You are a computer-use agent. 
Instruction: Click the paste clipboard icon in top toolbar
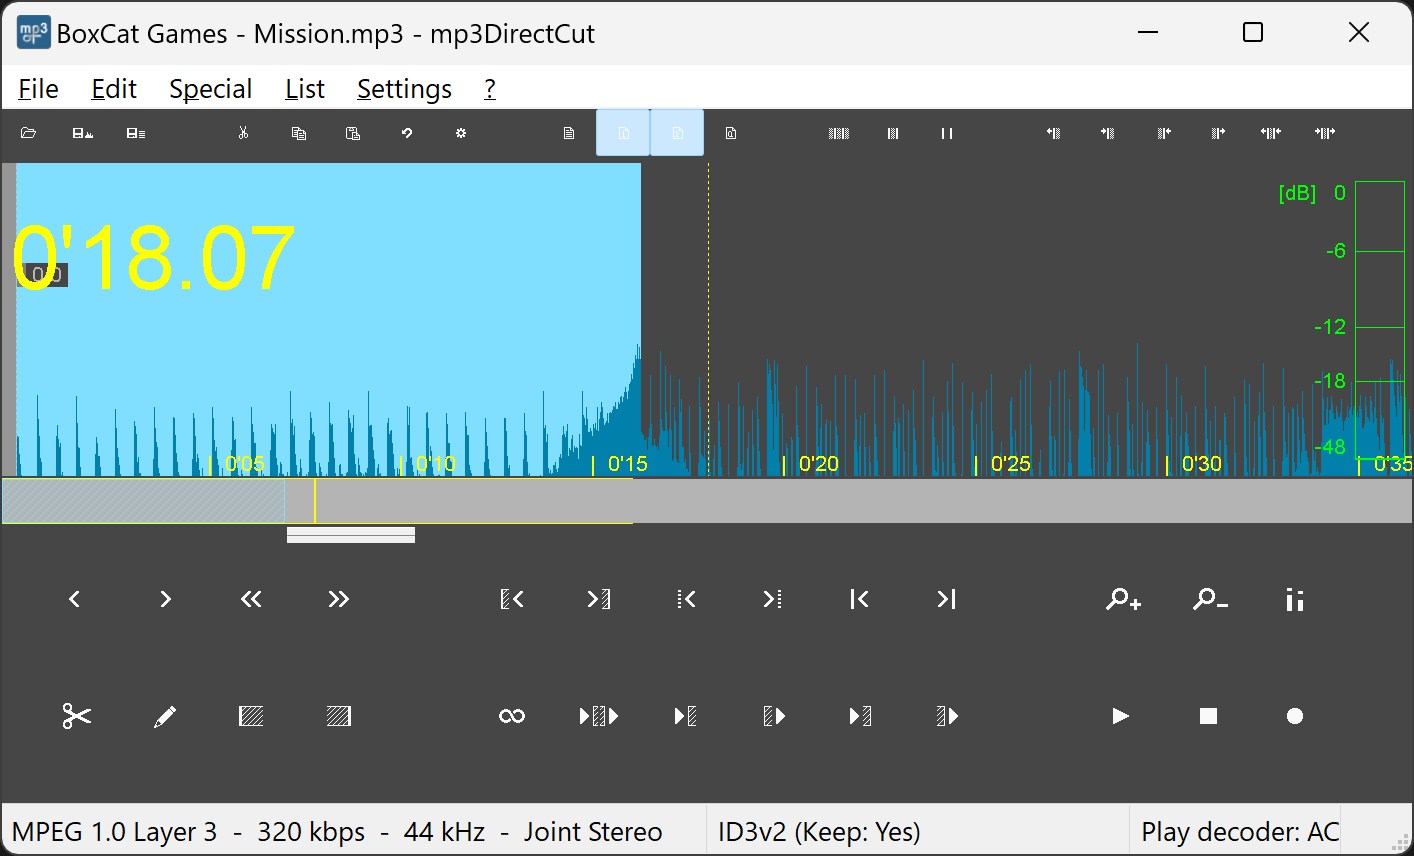353,133
